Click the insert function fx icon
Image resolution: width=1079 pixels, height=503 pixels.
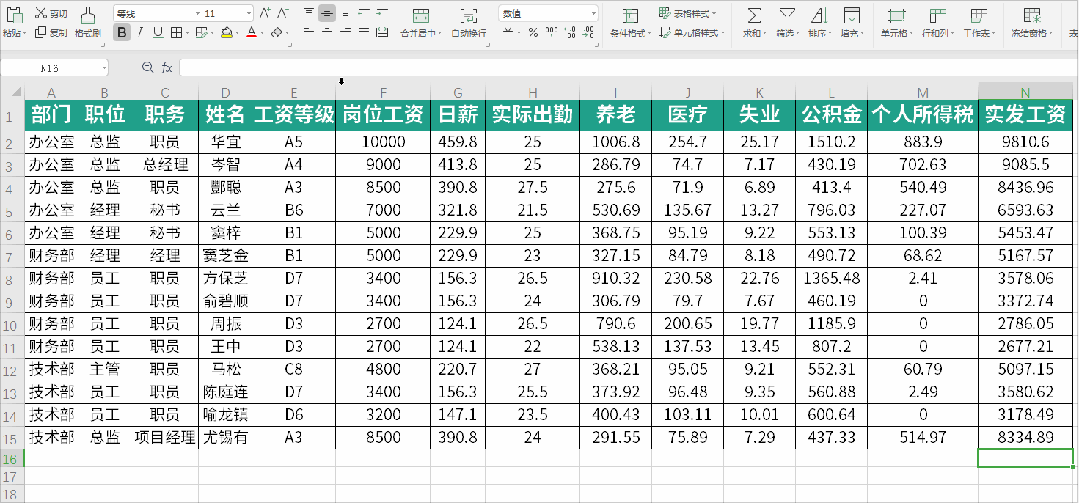(x=167, y=67)
